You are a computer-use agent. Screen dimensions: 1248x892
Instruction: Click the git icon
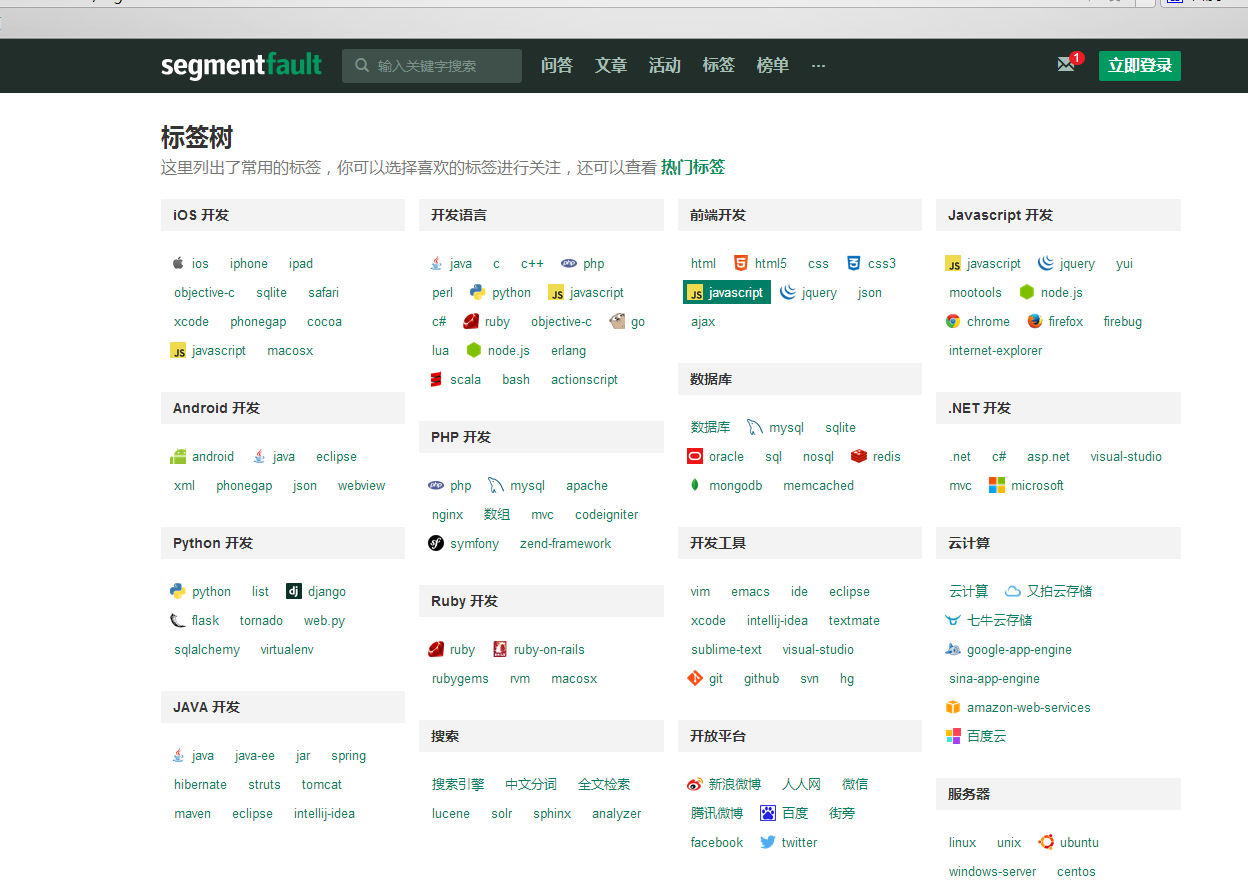695,678
